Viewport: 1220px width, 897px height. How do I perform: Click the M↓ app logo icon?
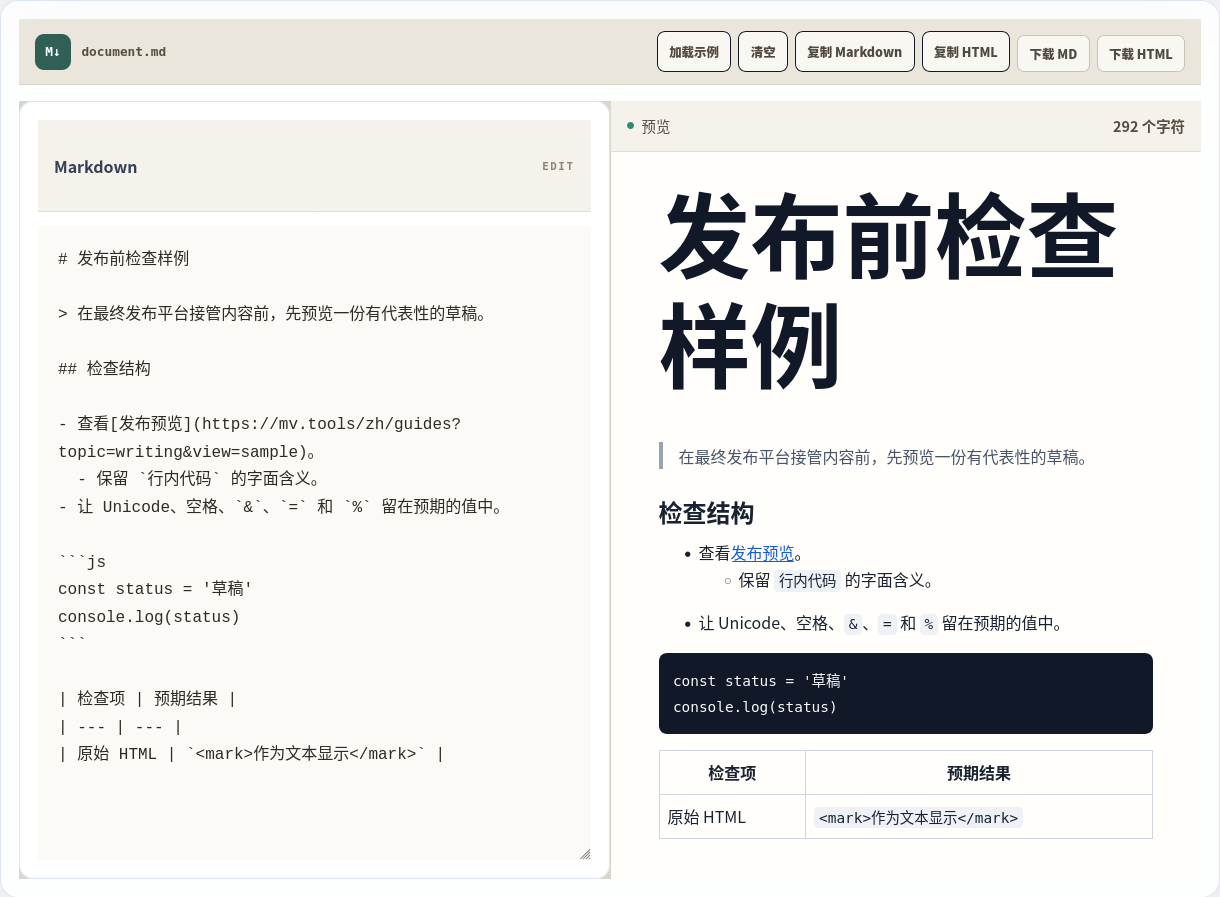(53, 52)
